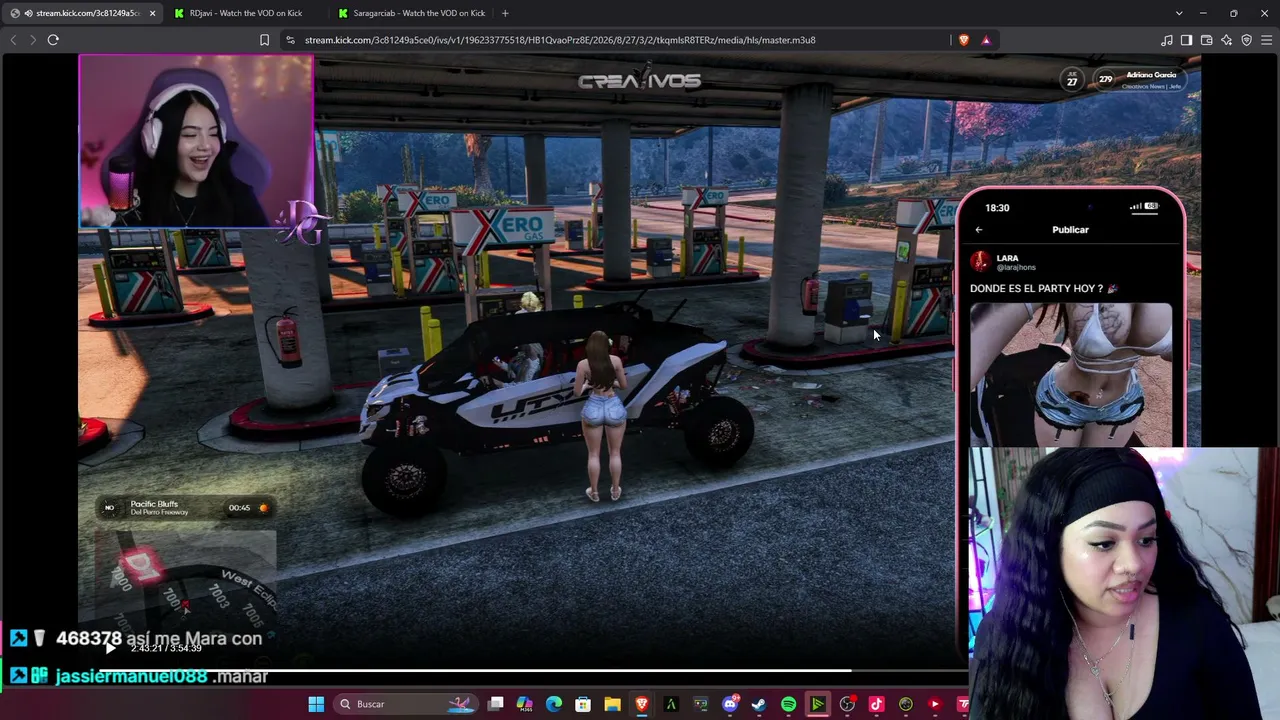
Task: Click the "468378" chat number text
Action: click(x=88, y=638)
